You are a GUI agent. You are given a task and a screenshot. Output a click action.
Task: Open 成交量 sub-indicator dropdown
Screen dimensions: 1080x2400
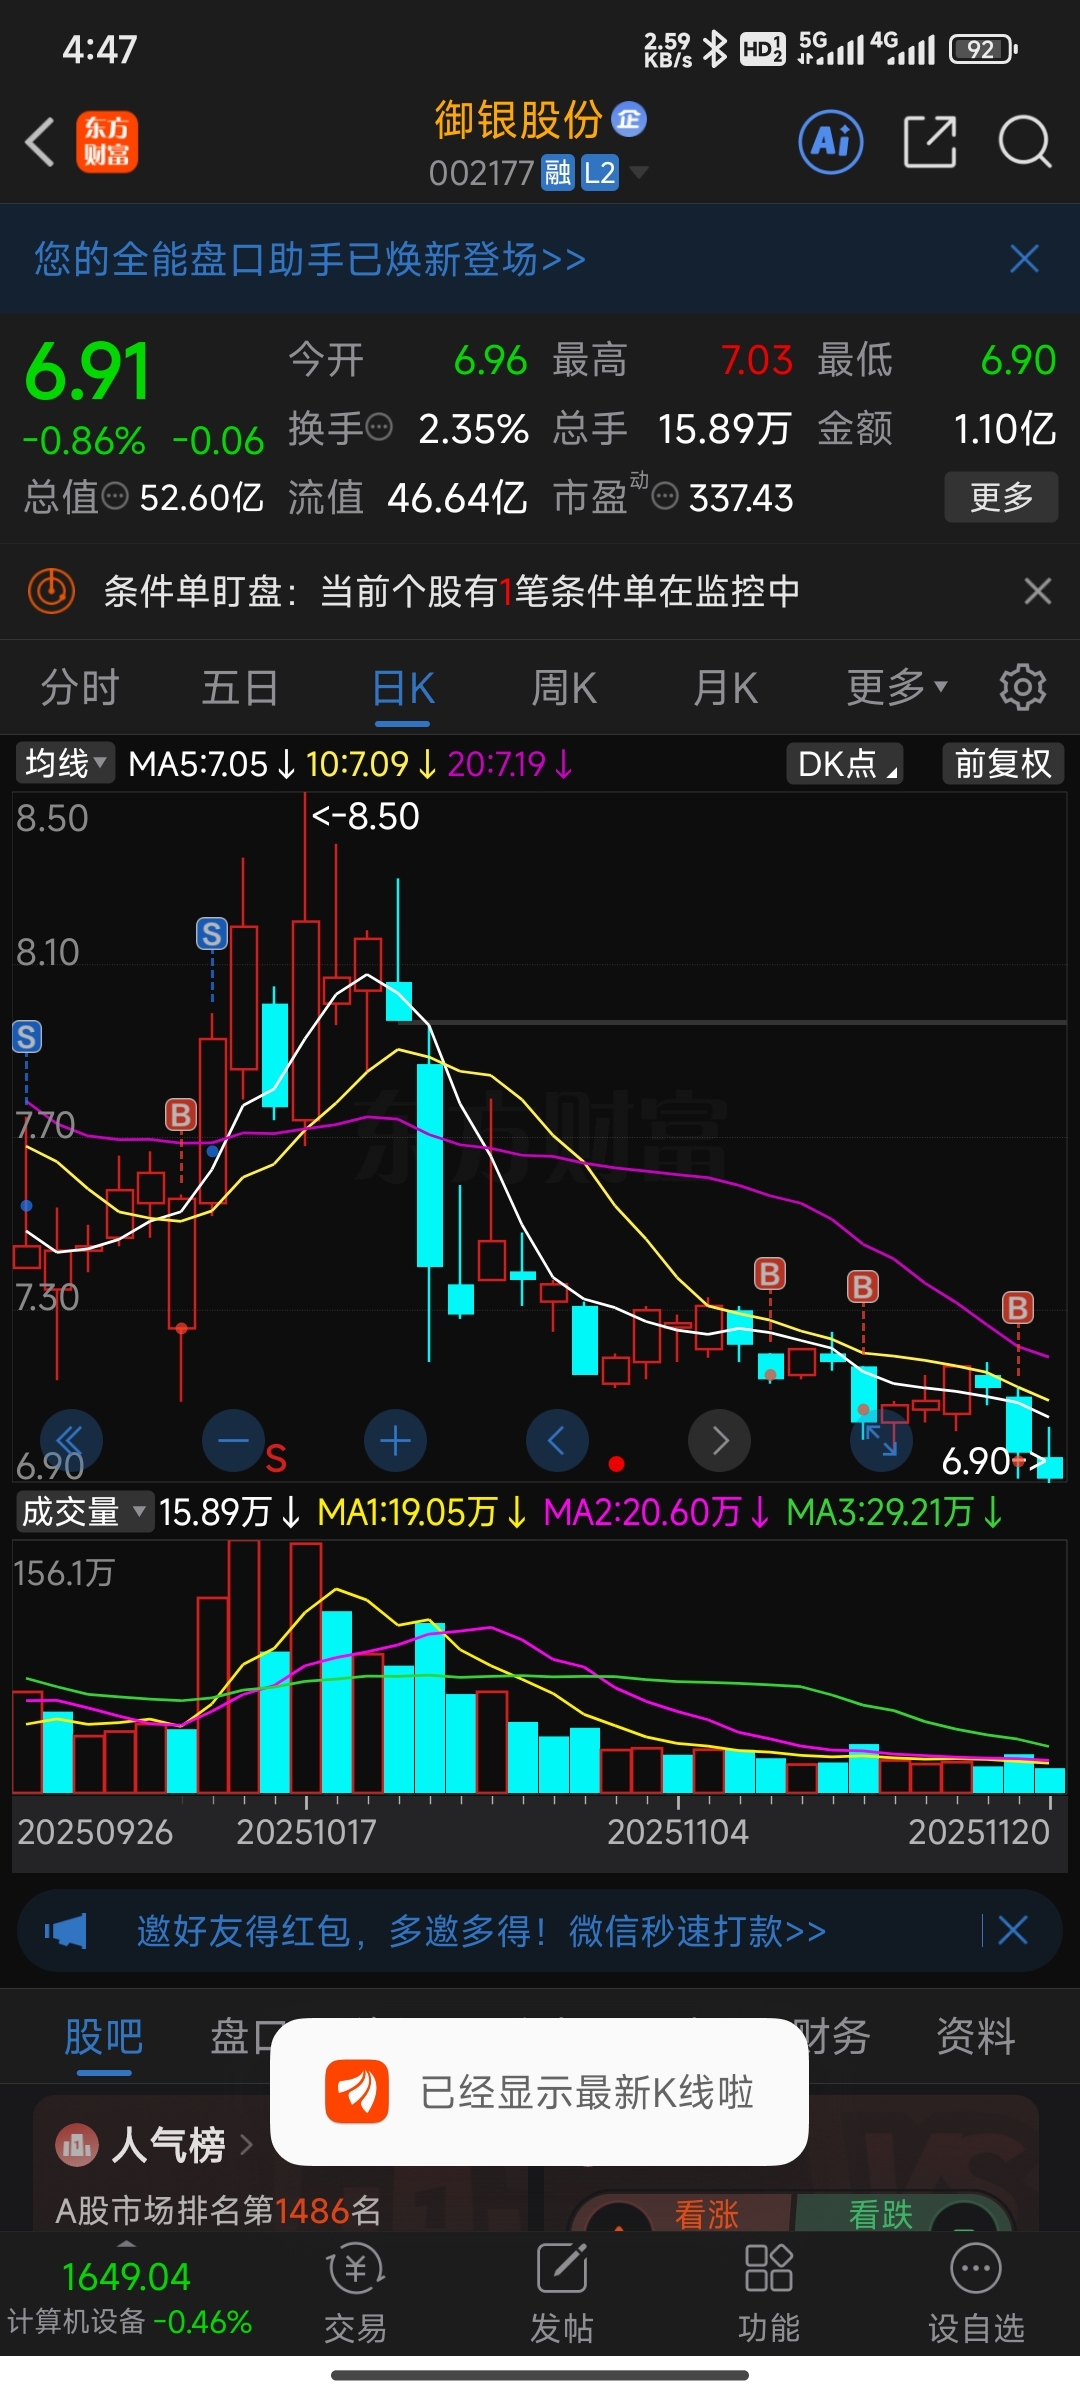(84, 1511)
